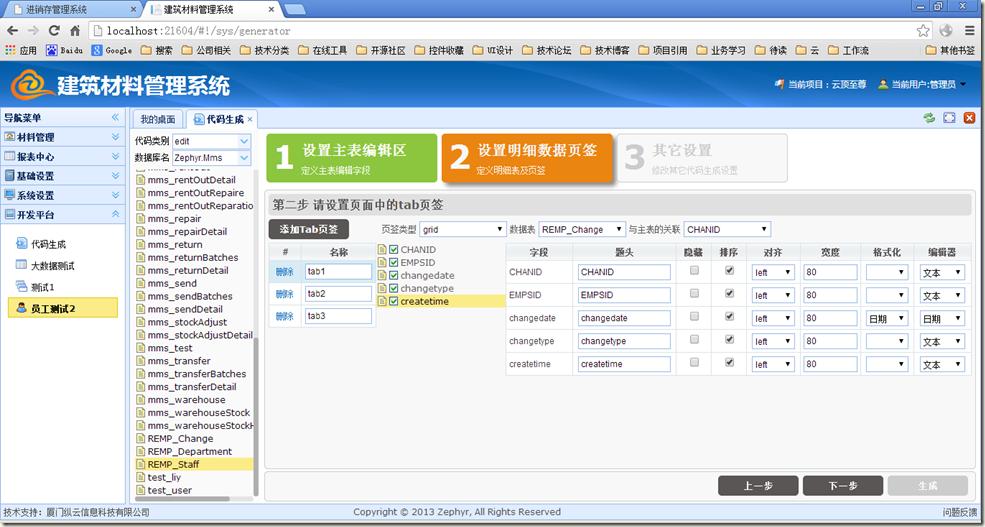985x527 pixels.
Task: Click the bookmark star in address bar
Action: [x=923, y=31]
